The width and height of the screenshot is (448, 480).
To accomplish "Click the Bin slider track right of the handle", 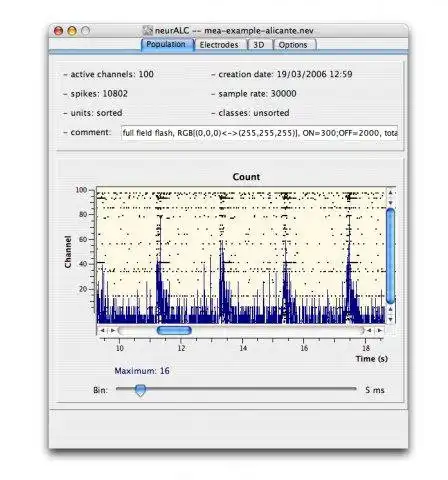I will [251, 389].
